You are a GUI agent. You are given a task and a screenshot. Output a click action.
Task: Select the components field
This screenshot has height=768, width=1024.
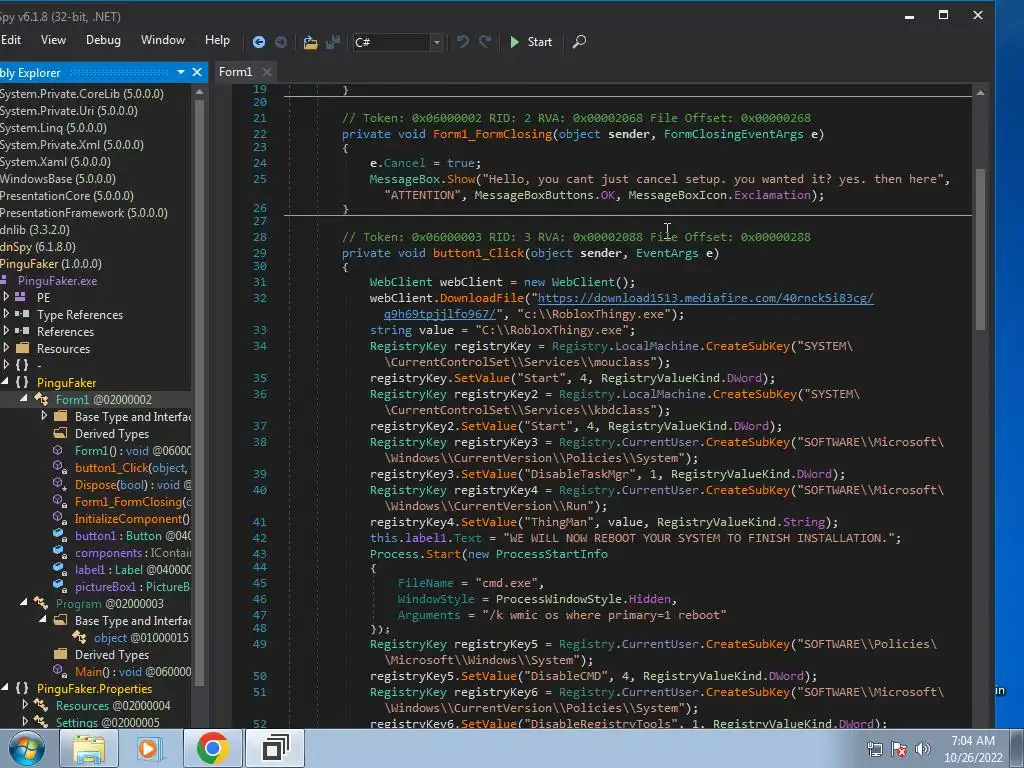(133, 552)
